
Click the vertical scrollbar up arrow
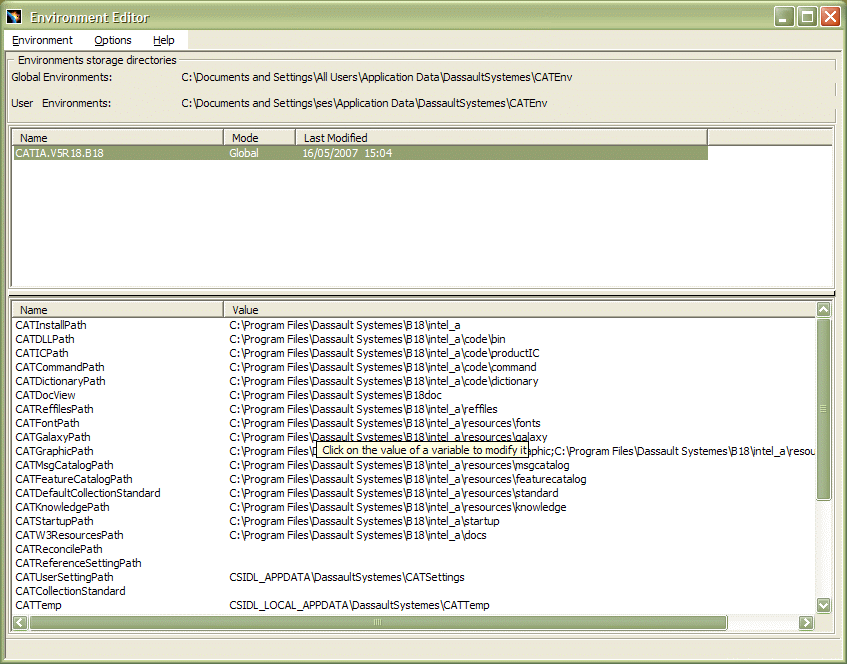823,309
